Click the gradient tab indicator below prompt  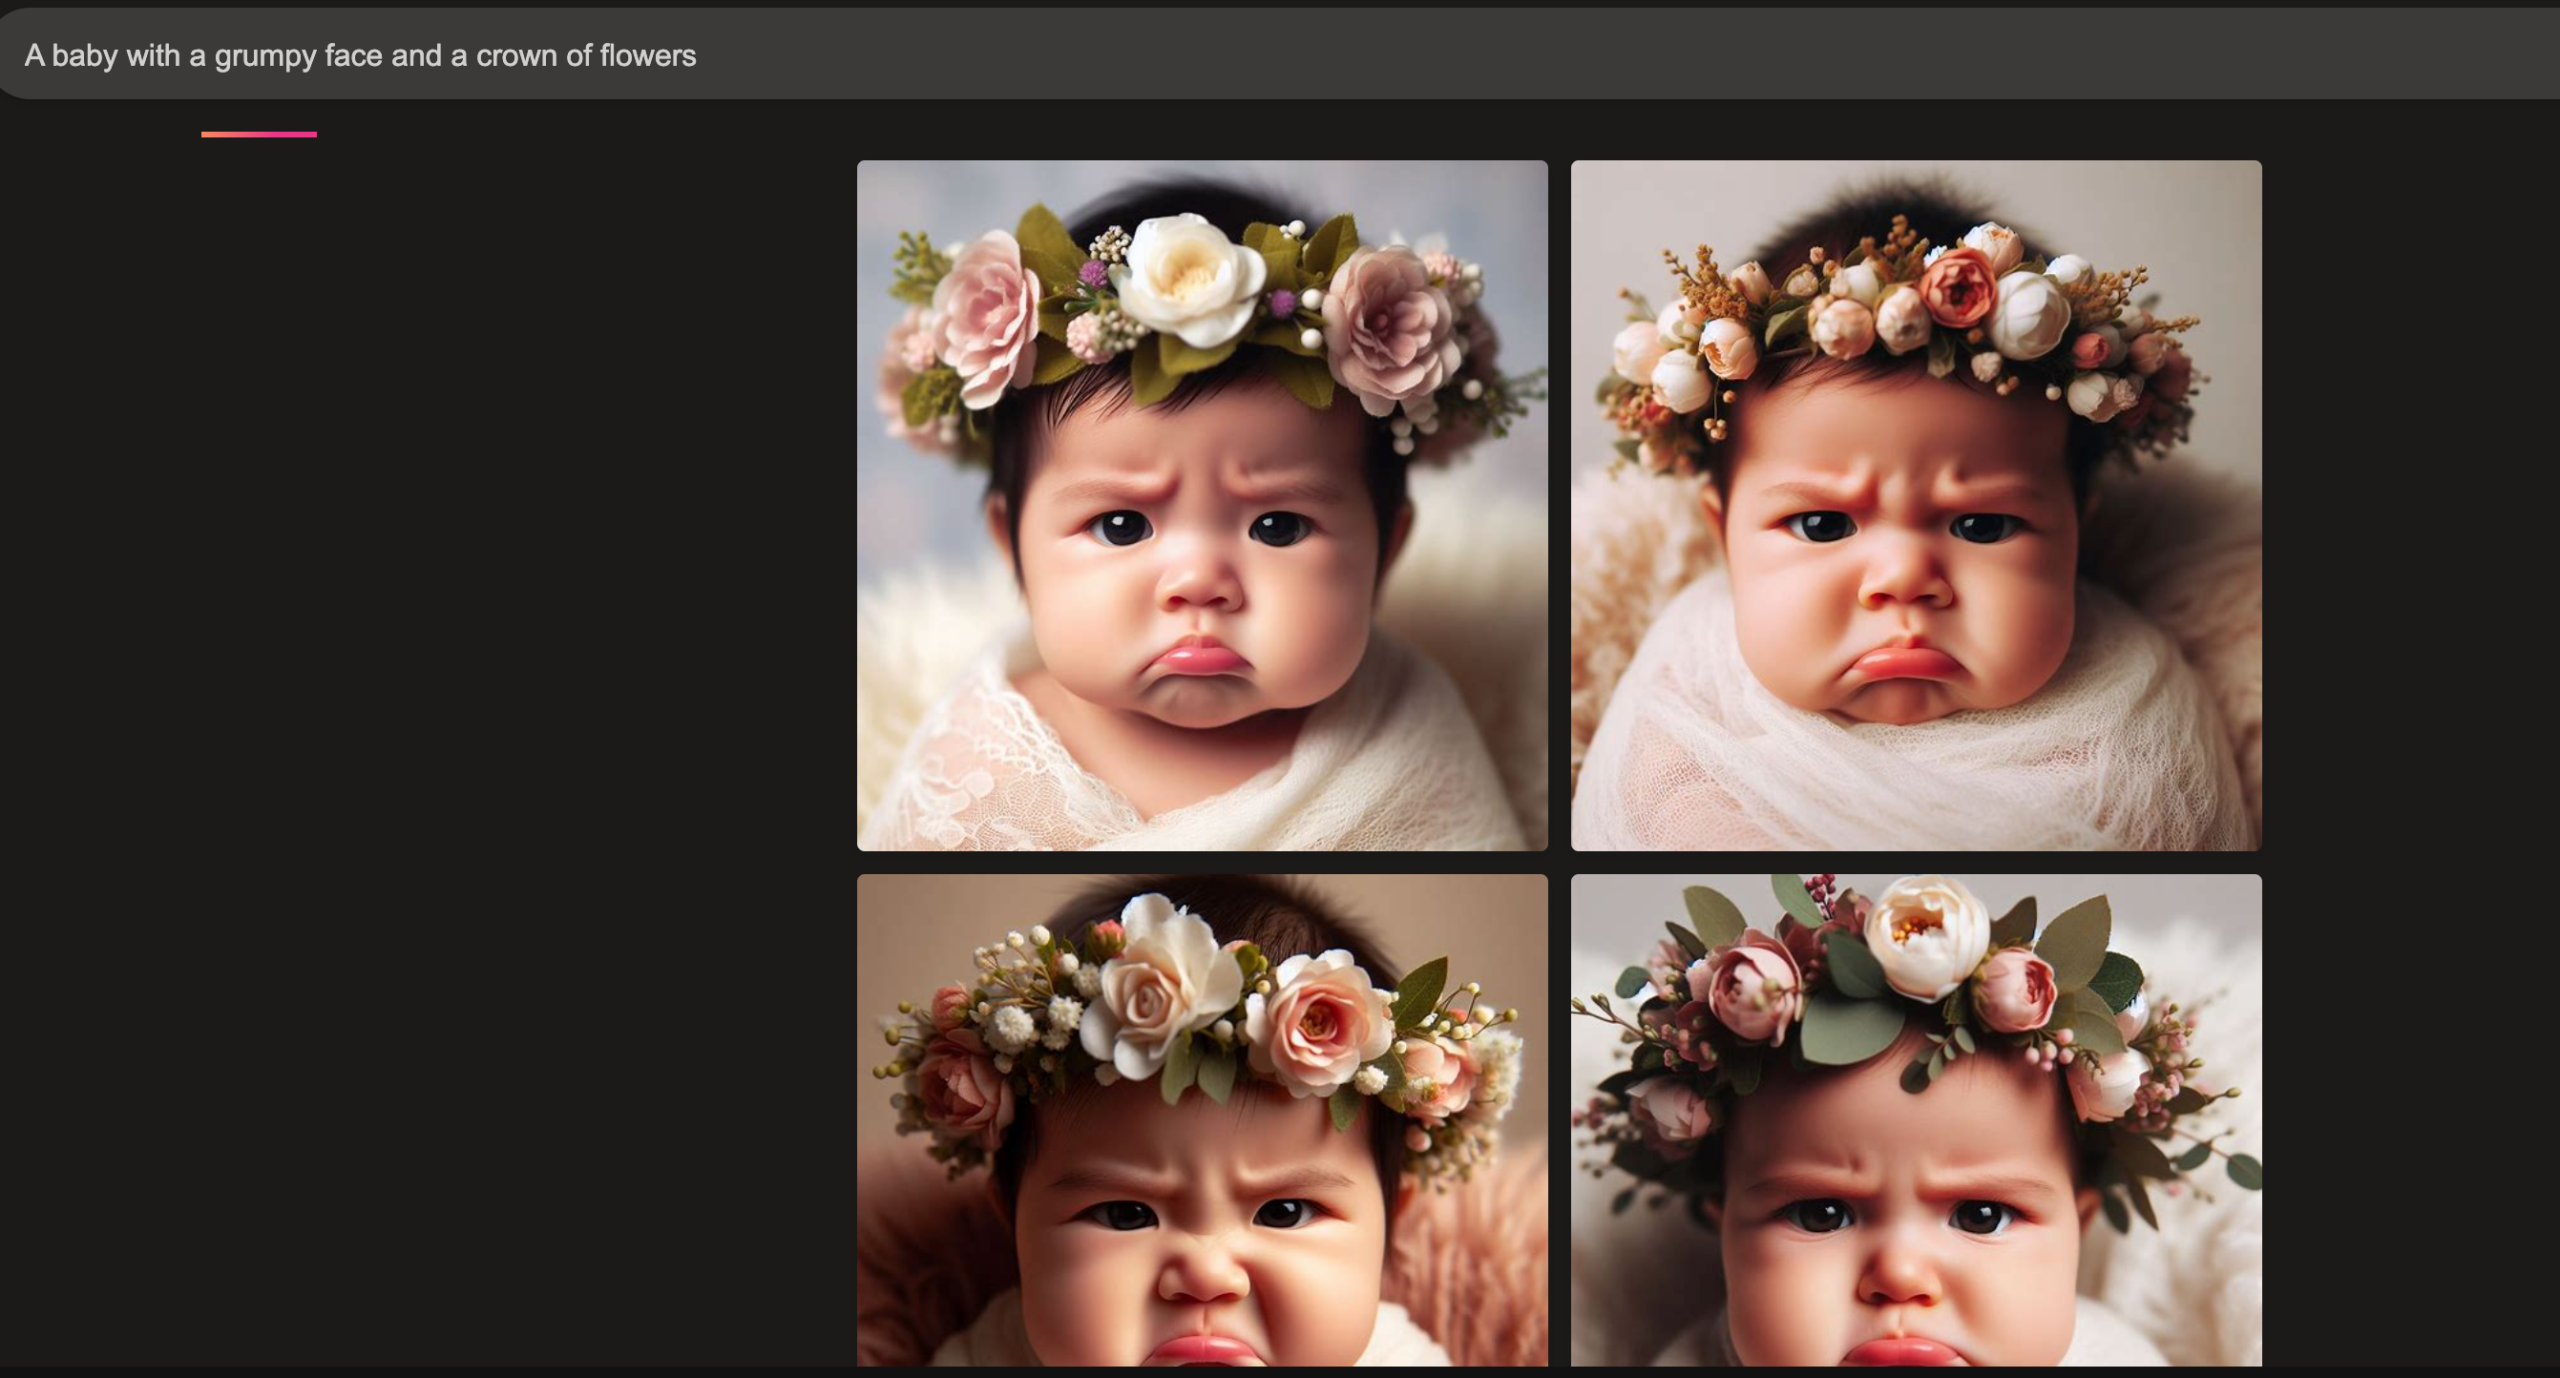point(259,134)
